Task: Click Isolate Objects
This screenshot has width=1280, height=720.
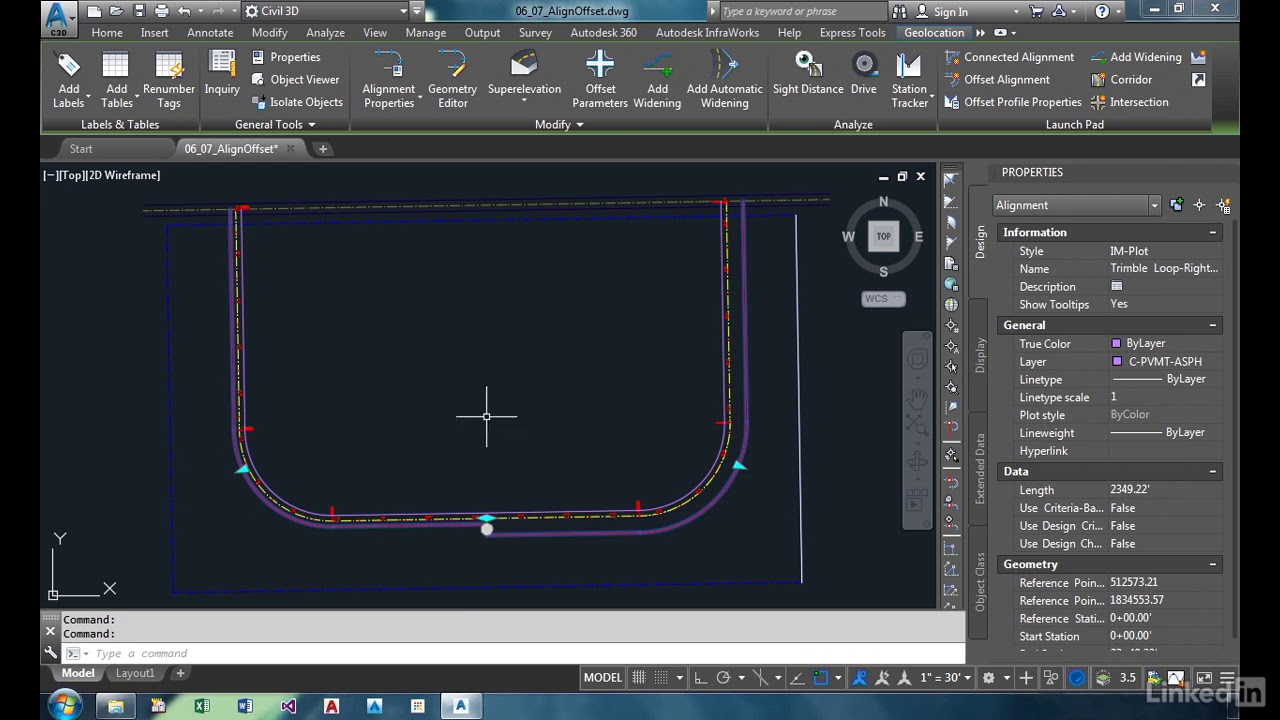Action: [297, 102]
